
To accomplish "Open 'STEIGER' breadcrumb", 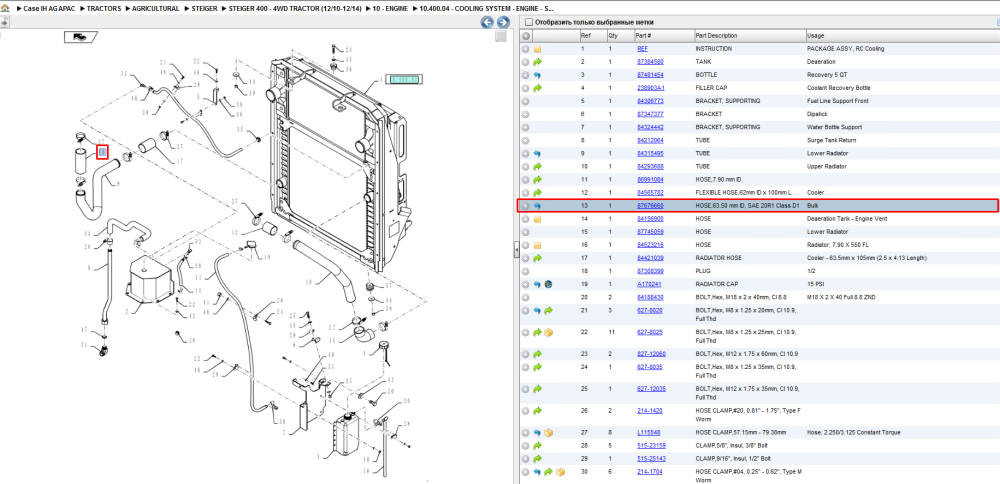I will (x=206, y=9).
